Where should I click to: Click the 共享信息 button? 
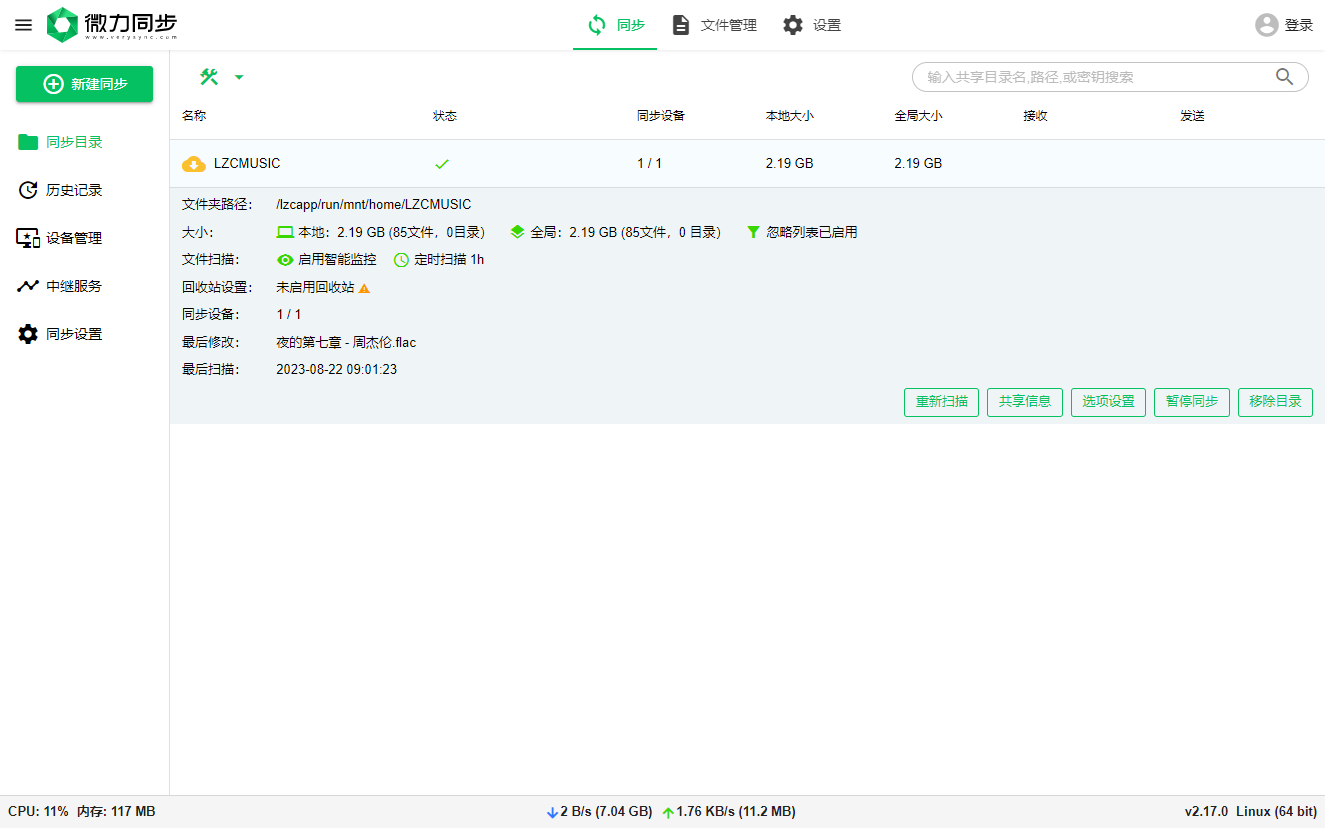[1025, 402]
